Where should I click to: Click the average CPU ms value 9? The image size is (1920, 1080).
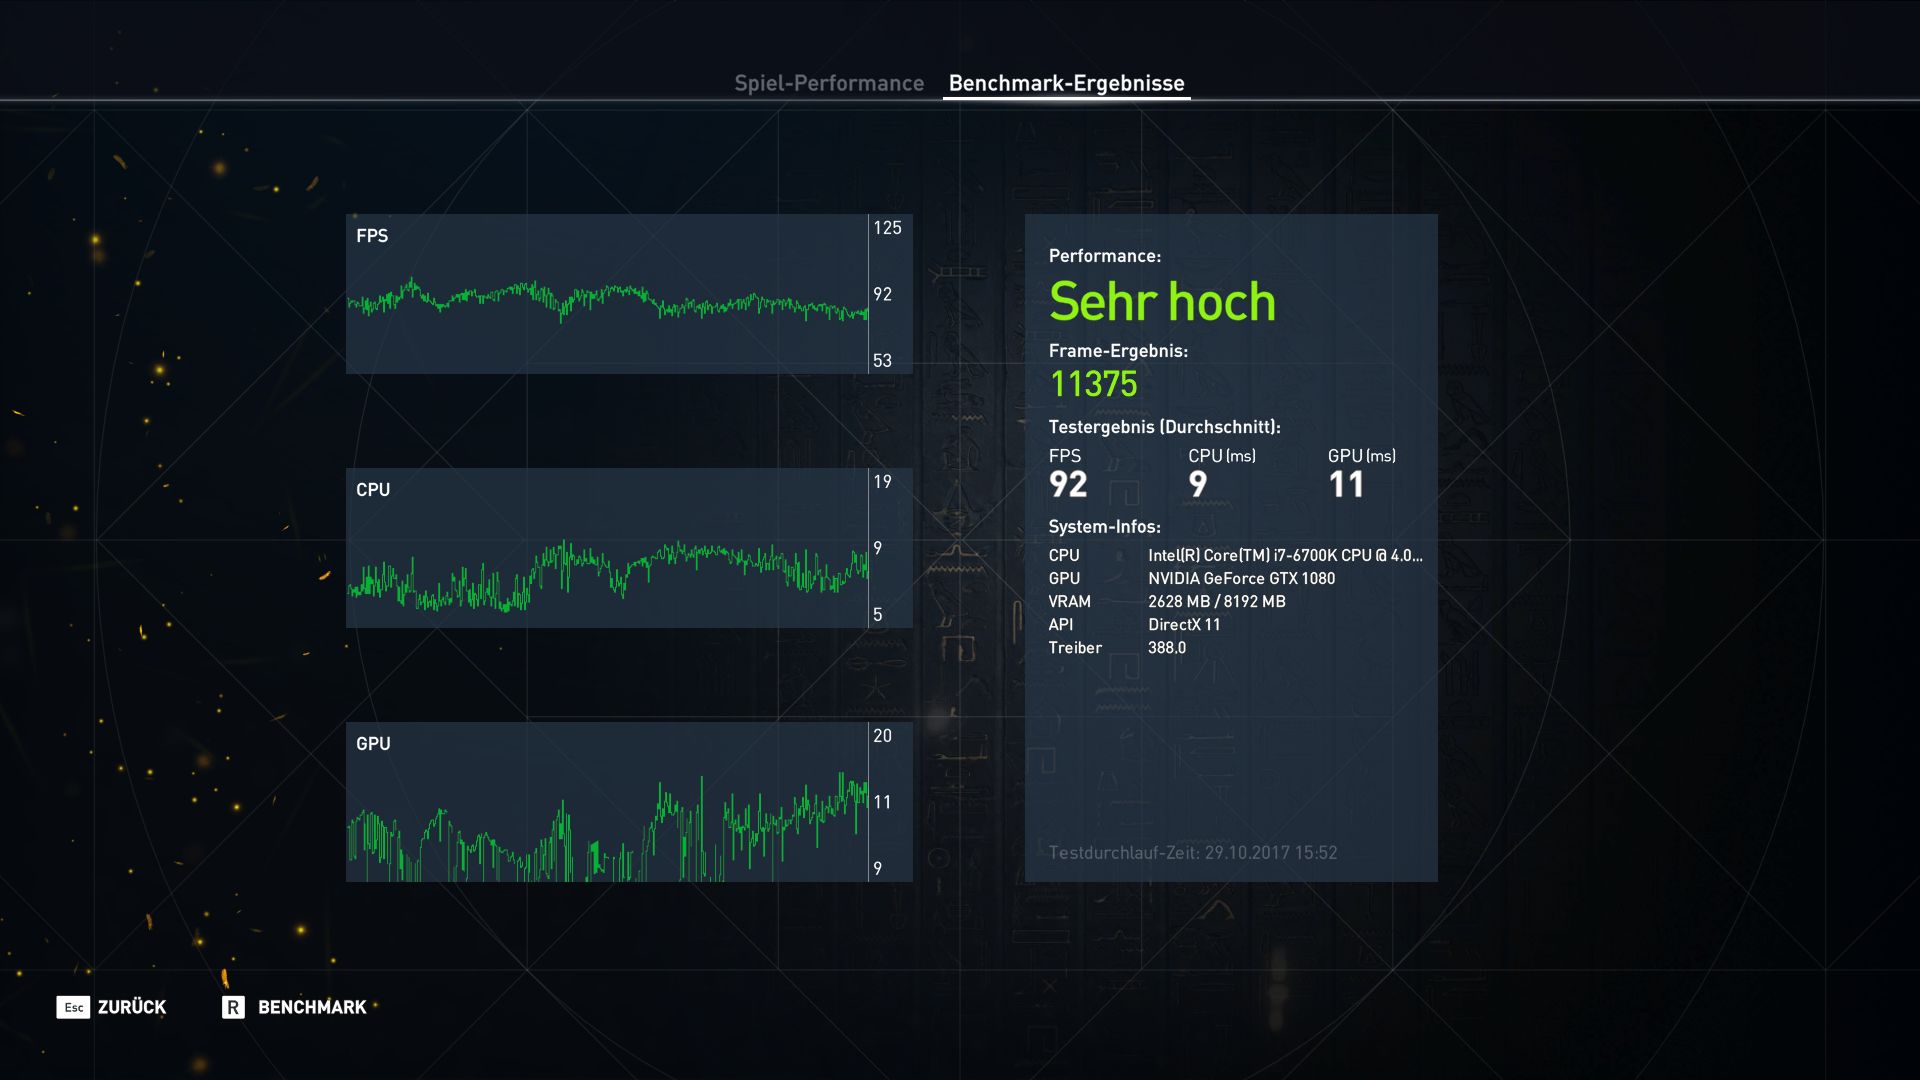click(1198, 485)
